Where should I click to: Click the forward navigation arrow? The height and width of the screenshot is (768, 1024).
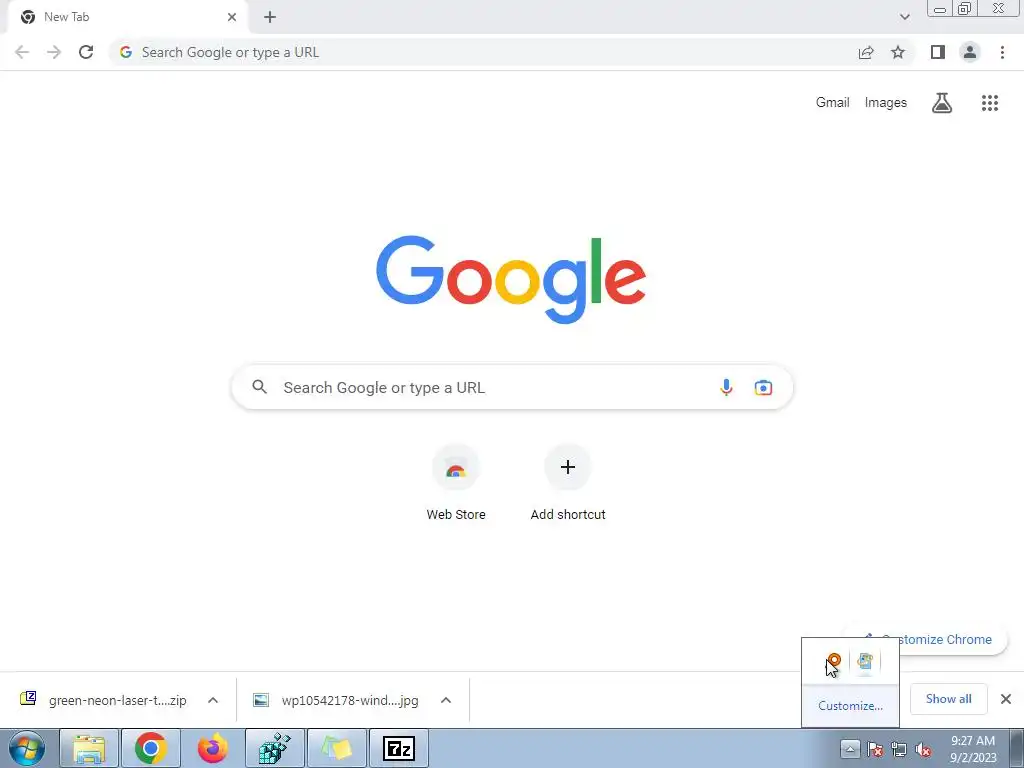point(54,52)
